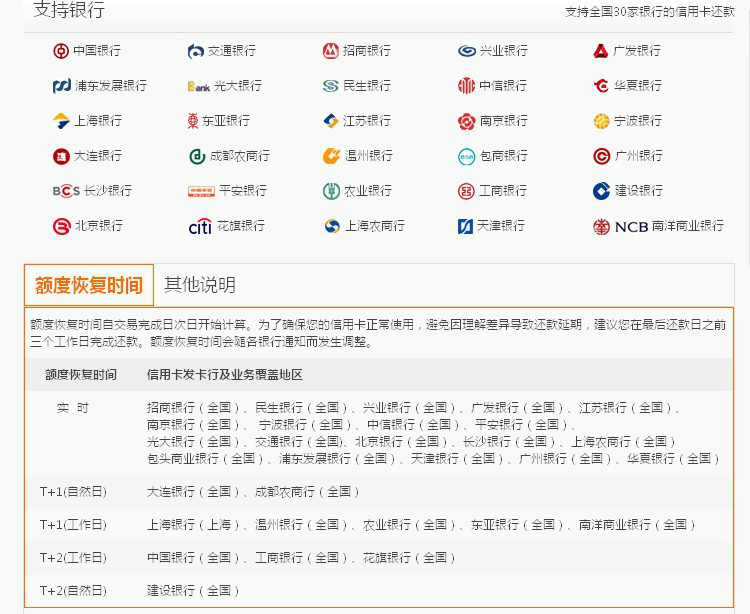Click the 包头商业银行（全国） table entry
This screenshot has height=614, width=750.
(206, 459)
